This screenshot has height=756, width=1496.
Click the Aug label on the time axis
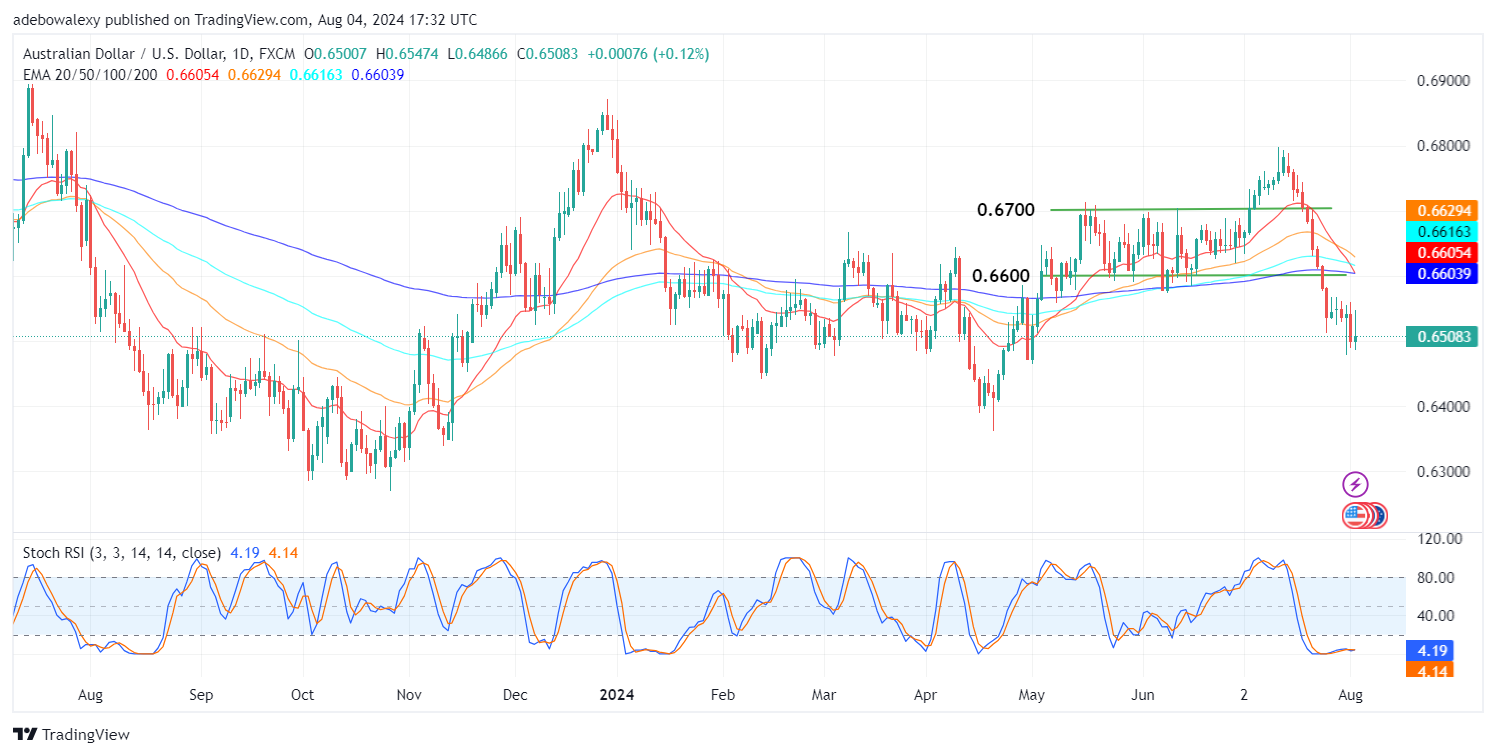[90, 695]
